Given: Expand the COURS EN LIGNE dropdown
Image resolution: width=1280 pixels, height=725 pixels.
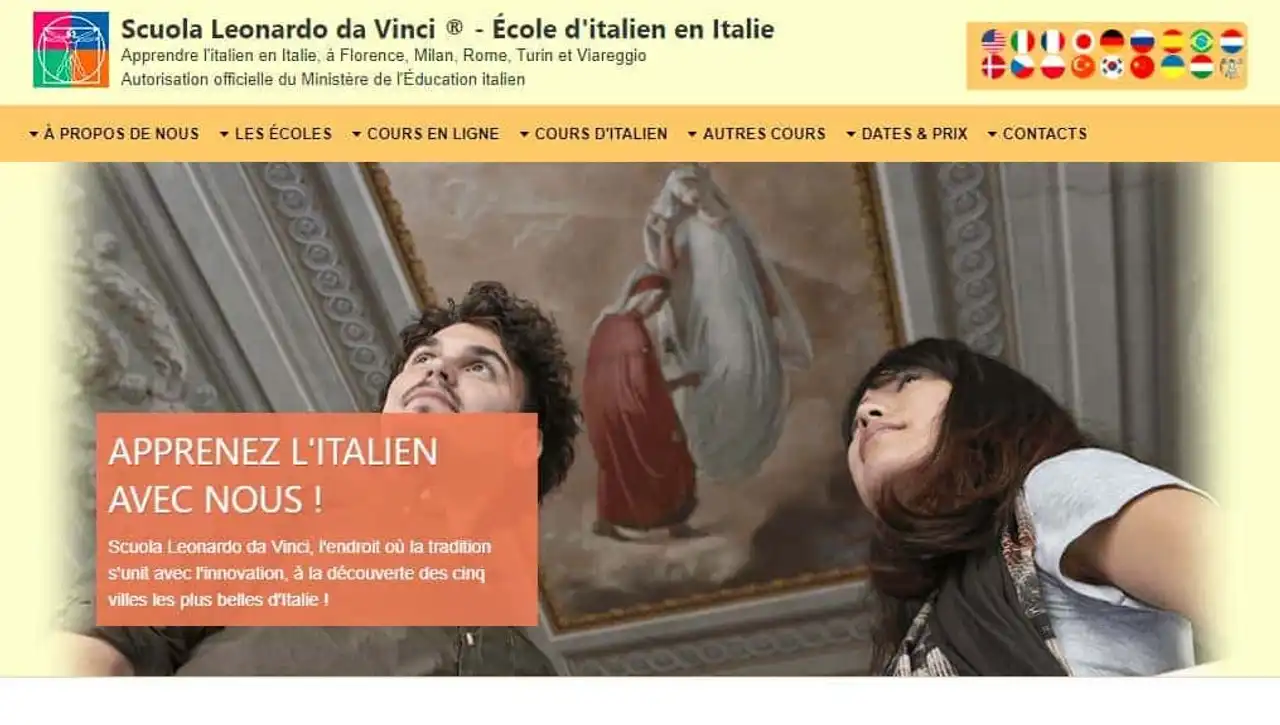Looking at the screenshot, I should pyautogui.click(x=425, y=133).
